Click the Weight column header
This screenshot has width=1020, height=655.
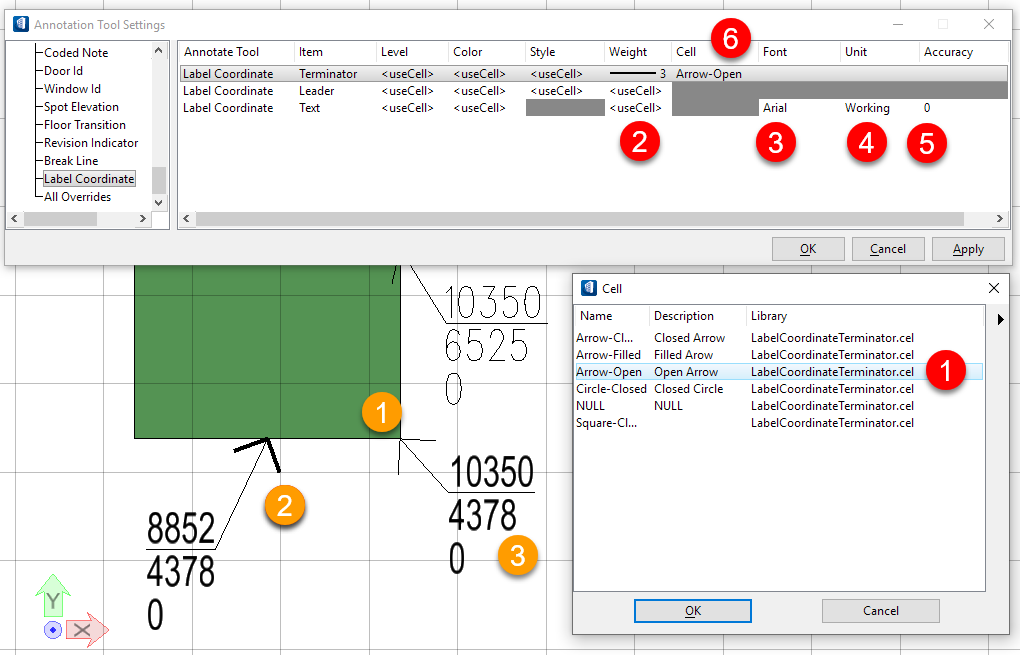pos(628,52)
